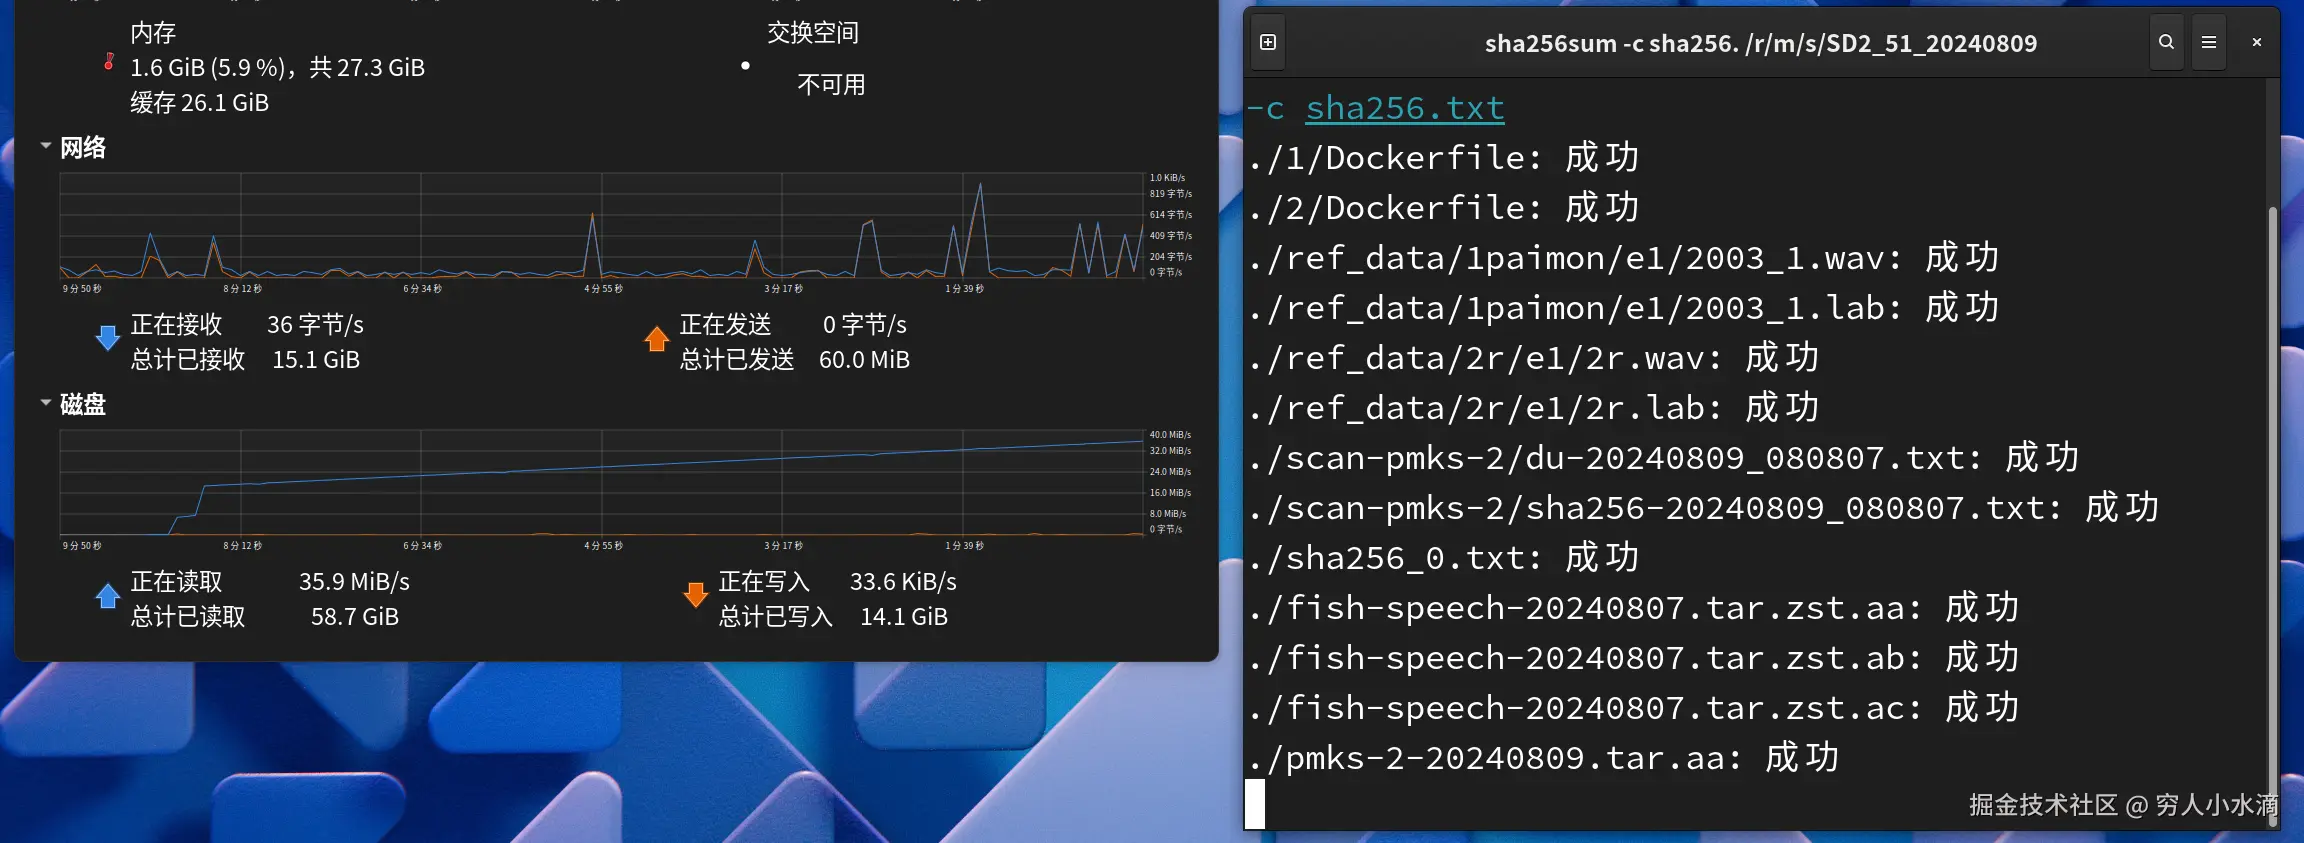Open the terminal hamburger menu
2304x843 pixels.
tap(2209, 42)
